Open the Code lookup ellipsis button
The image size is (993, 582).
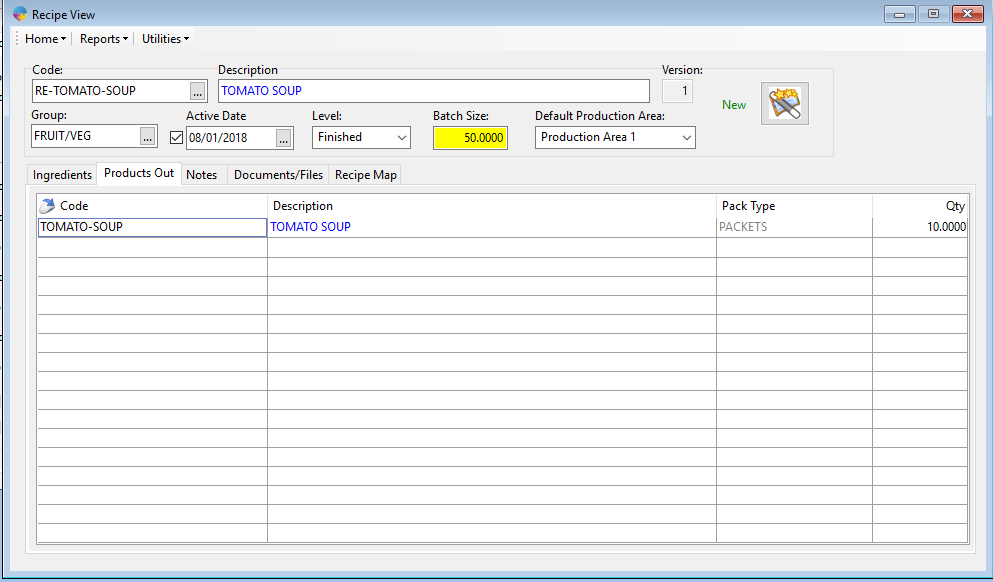198,91
